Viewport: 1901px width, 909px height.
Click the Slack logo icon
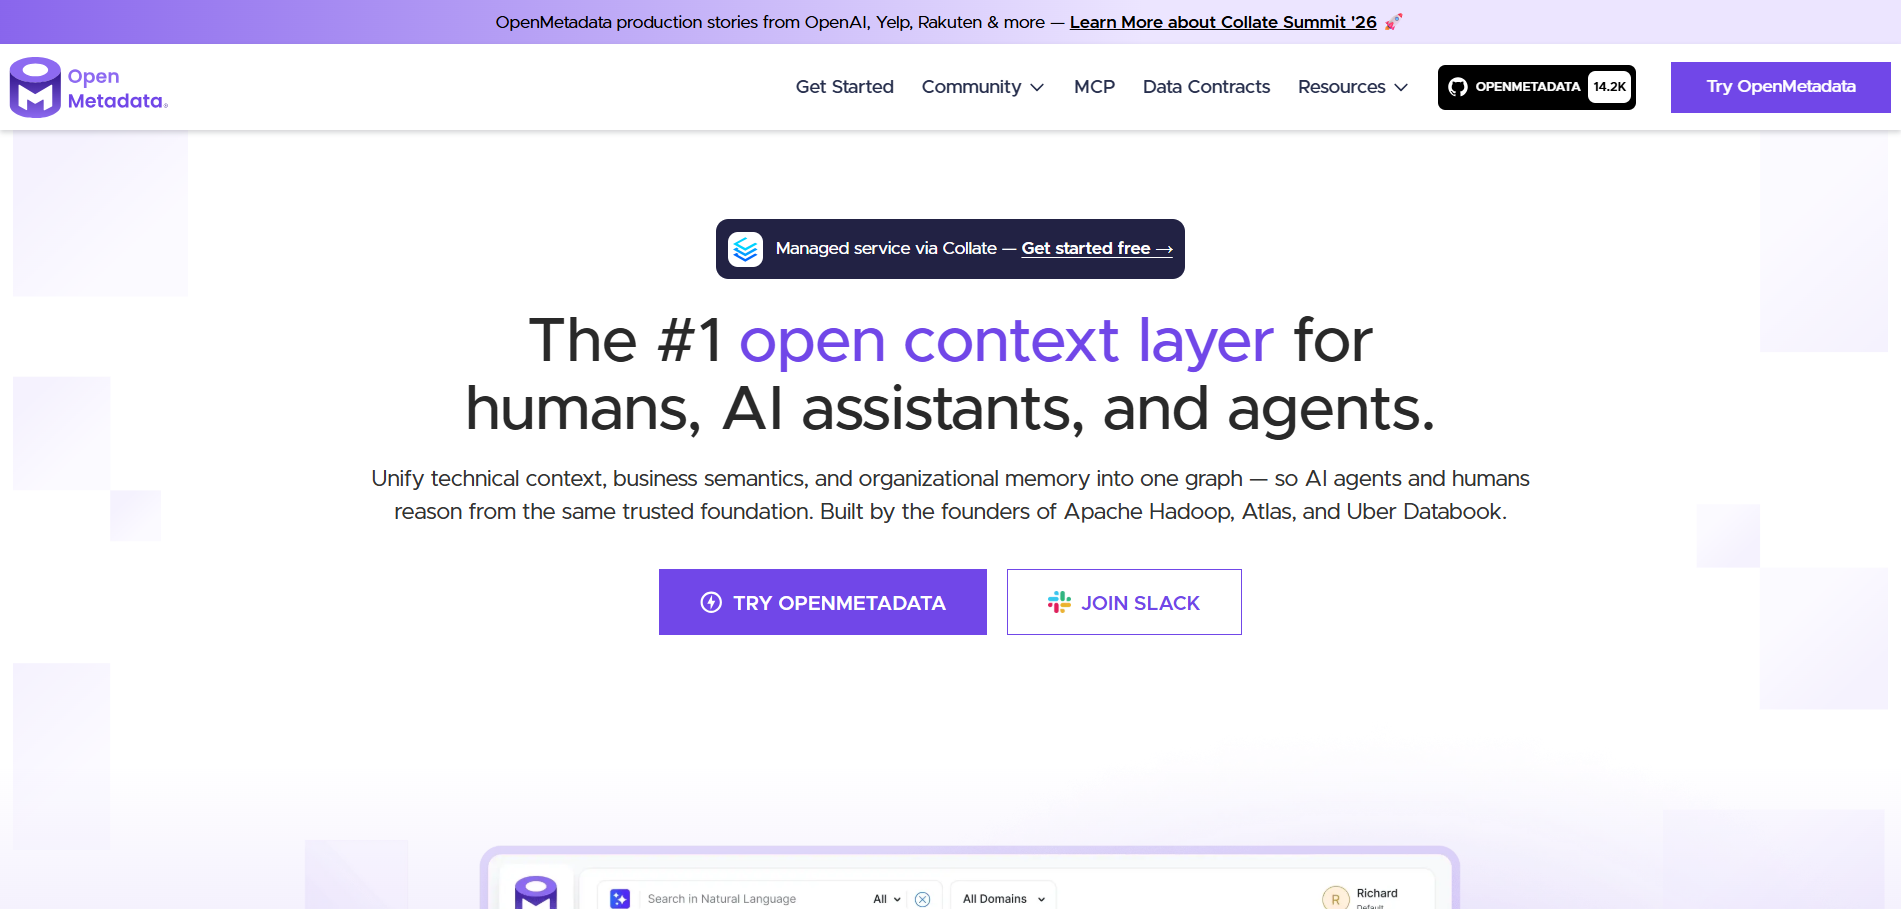coord(1059,602)
